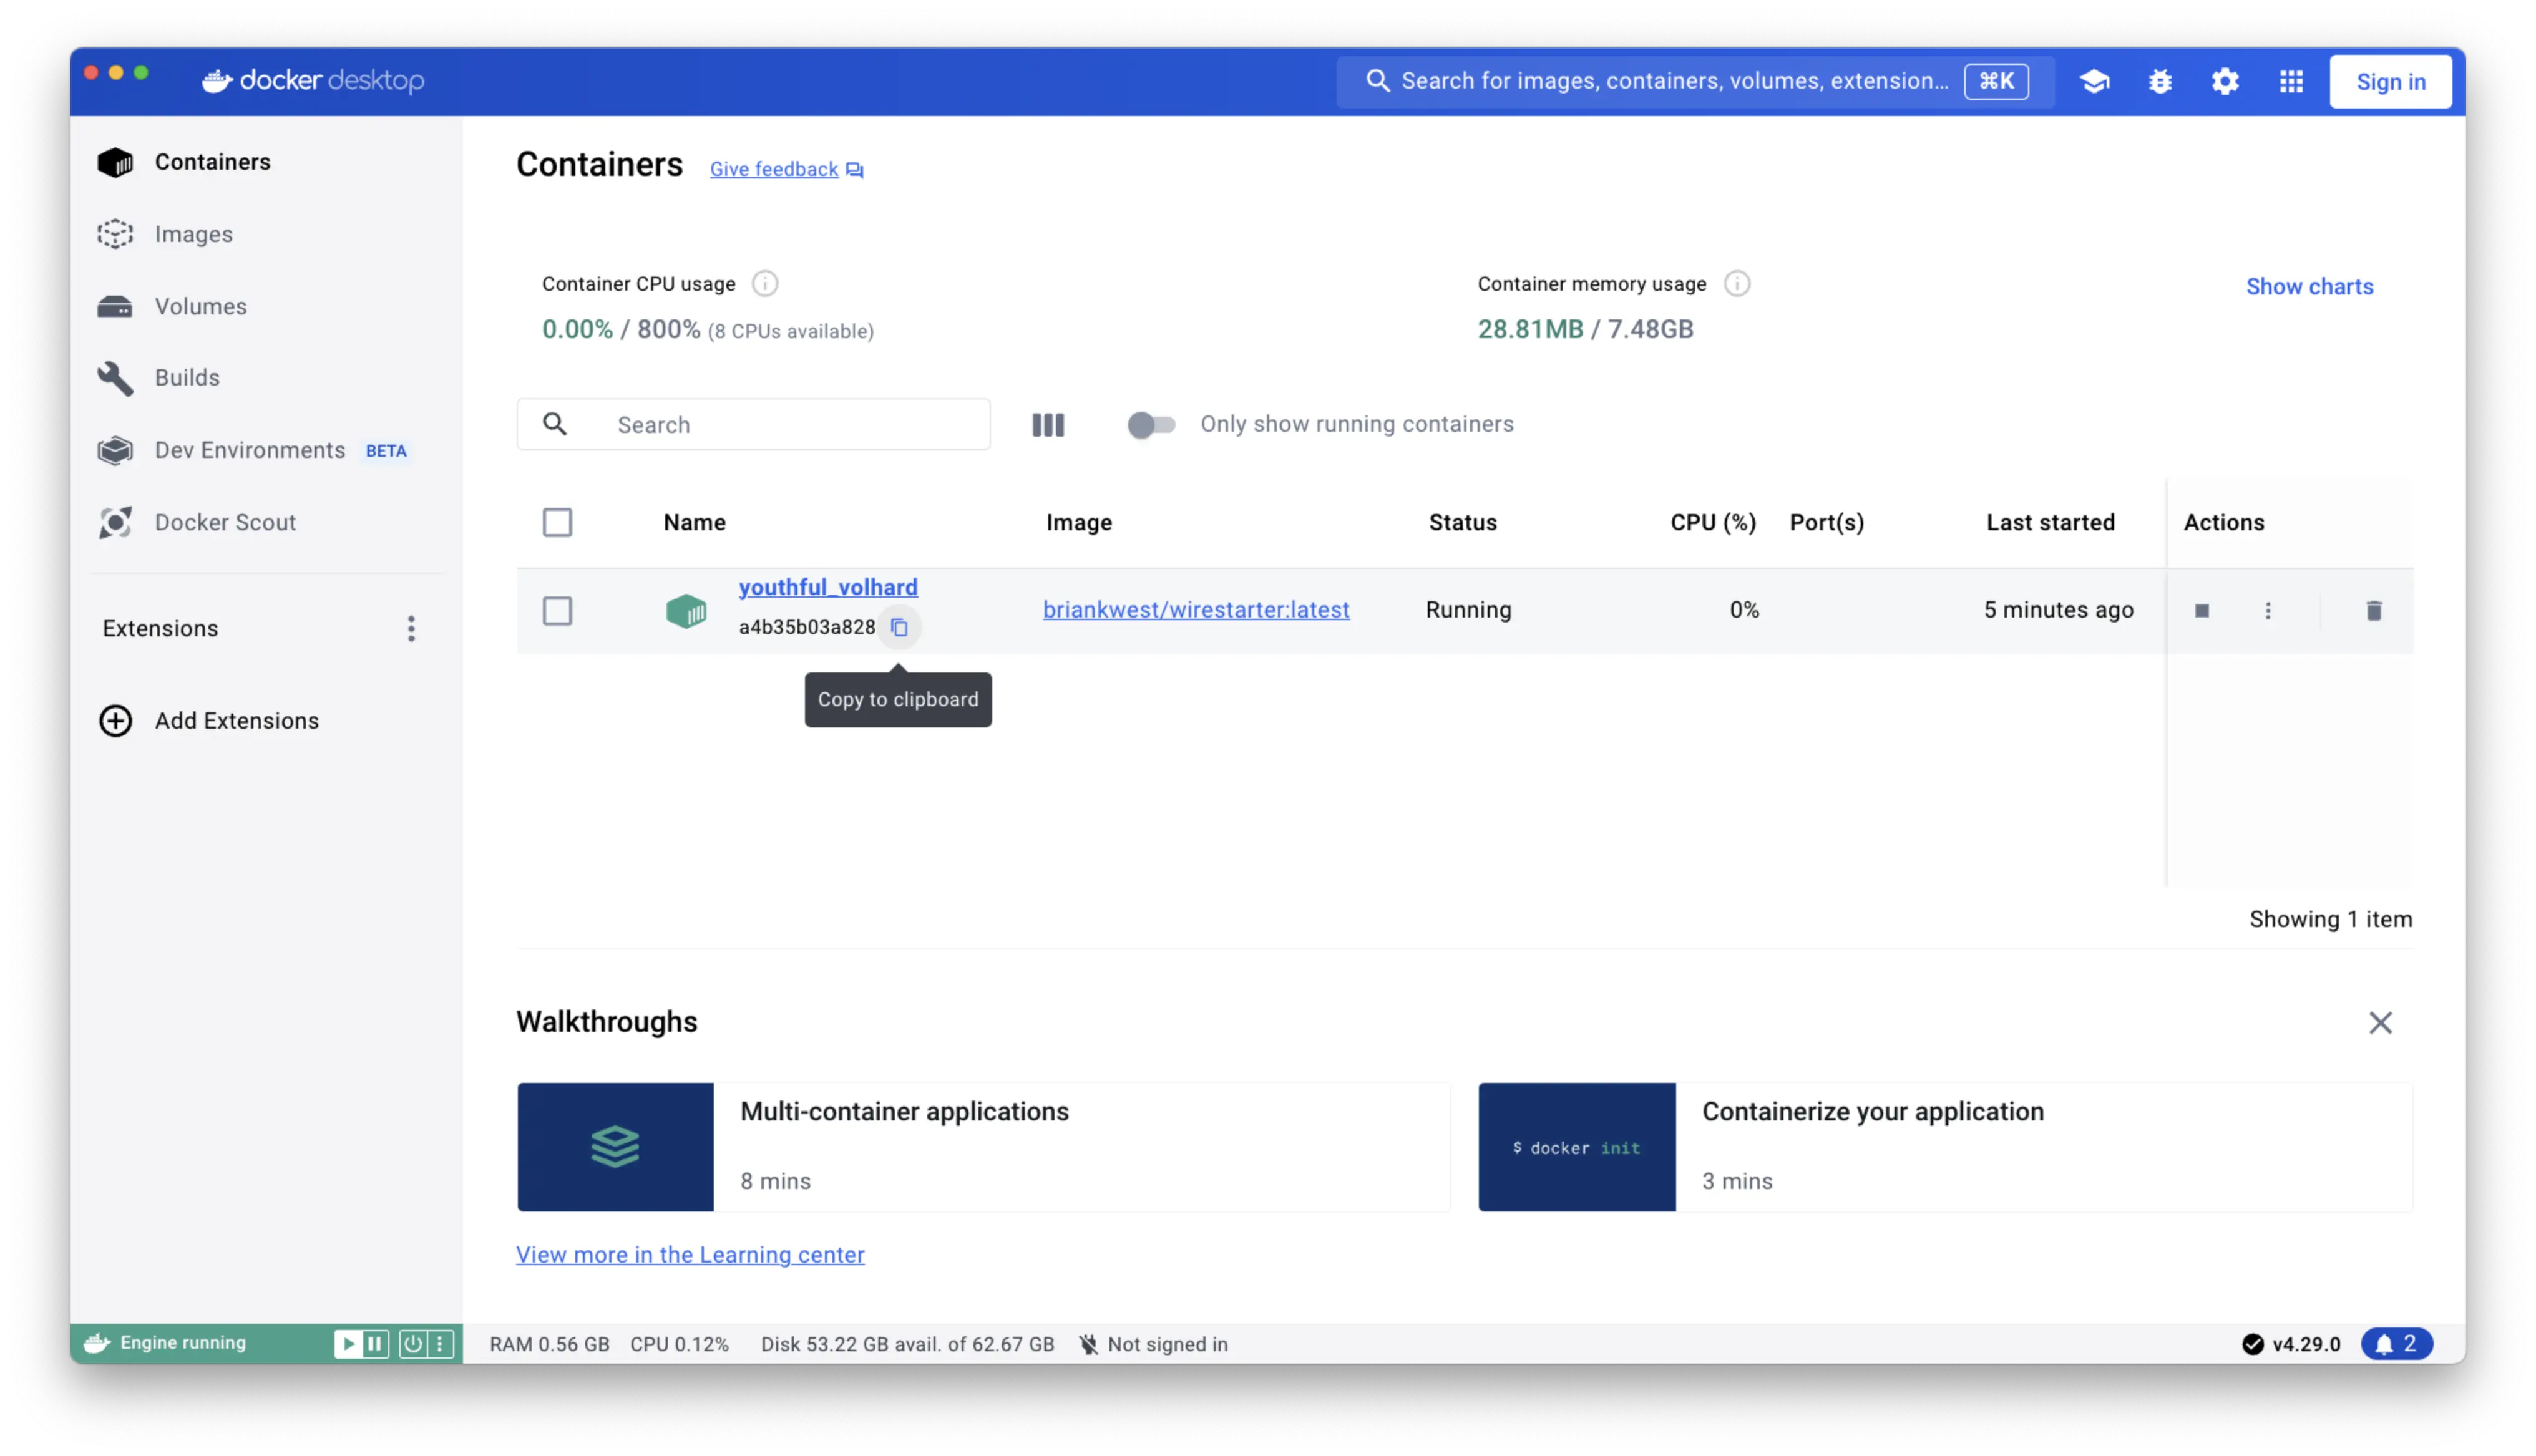2536x1456 pixels.
Task: Open Containerize your application walkthrough
Action: click(1945, 1147)
